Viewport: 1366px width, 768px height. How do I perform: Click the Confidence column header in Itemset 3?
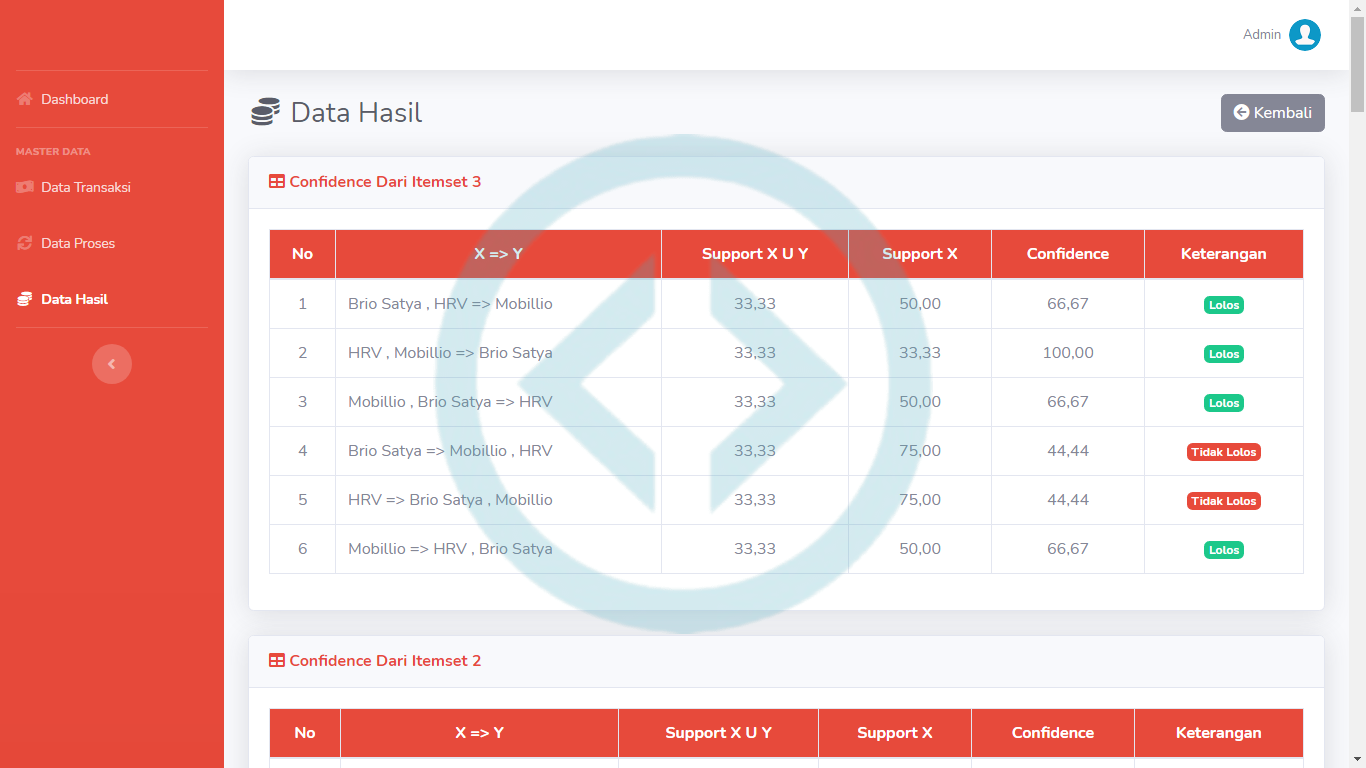click(1067, 254)
